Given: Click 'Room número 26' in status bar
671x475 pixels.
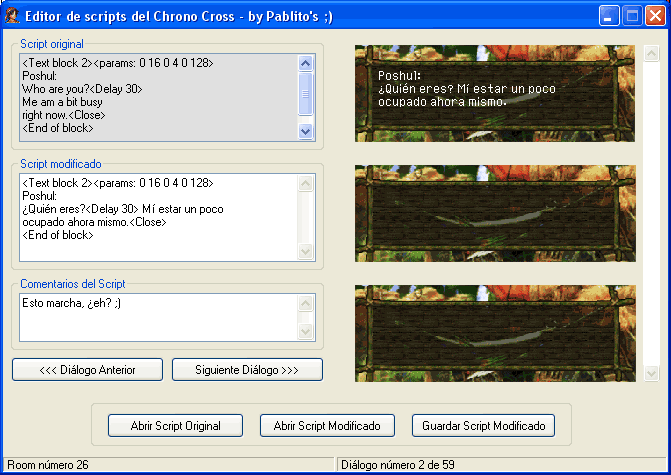Looking at the screenshot, I should point(48,465).
